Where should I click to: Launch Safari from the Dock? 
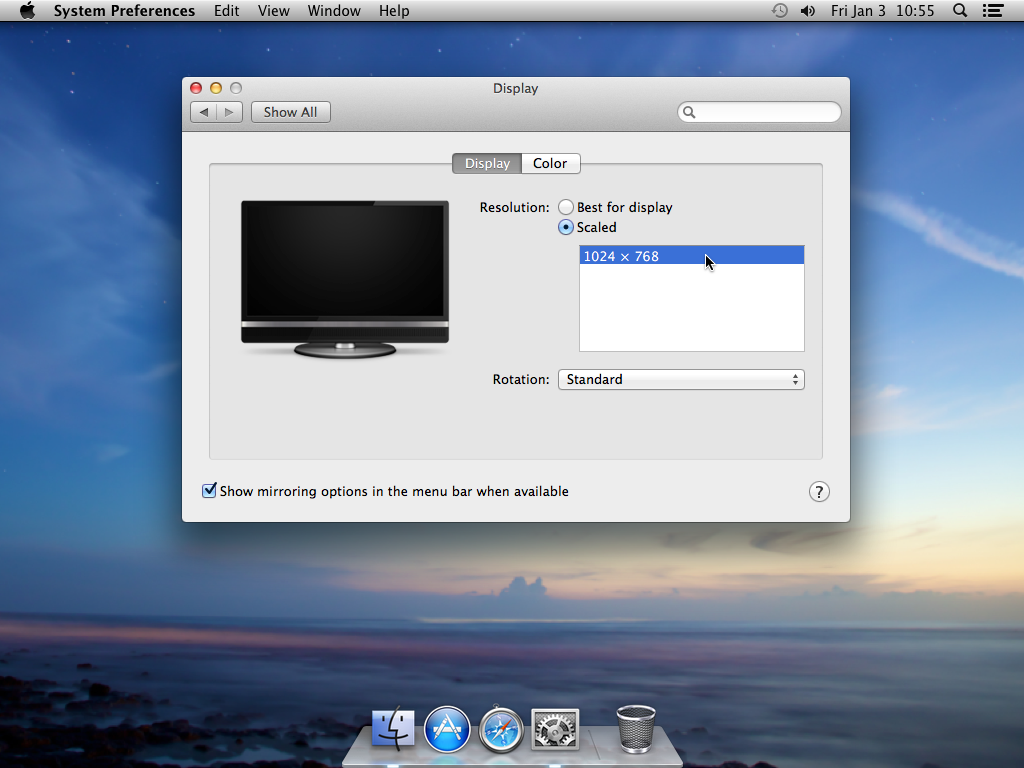coord(501,729)
